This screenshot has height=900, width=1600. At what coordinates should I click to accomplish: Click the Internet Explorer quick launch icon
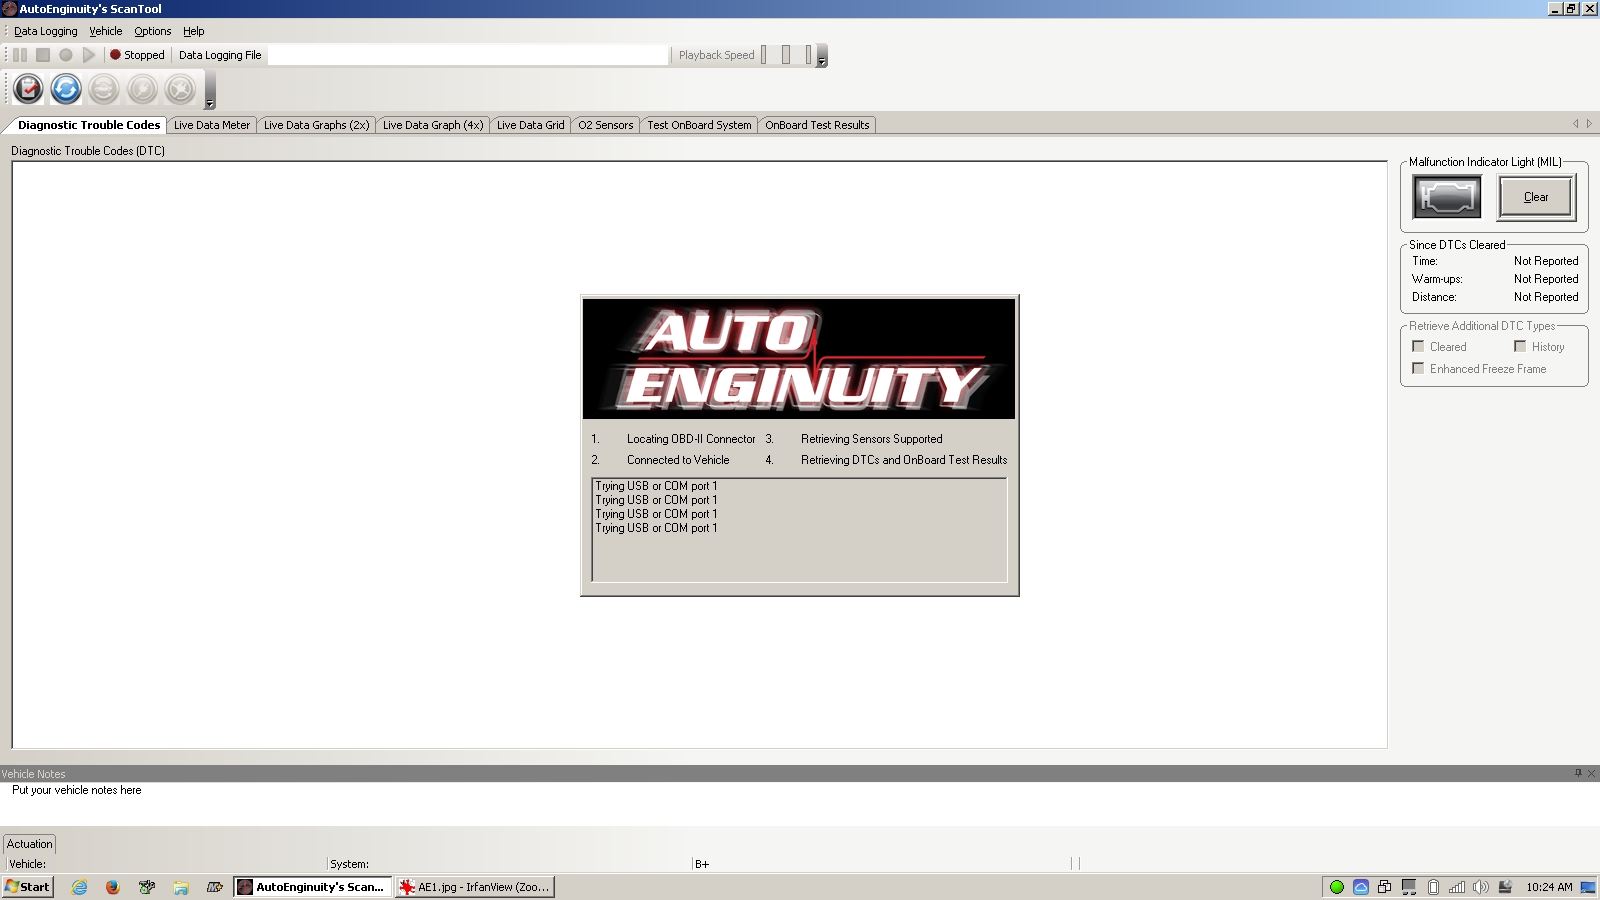80,887
